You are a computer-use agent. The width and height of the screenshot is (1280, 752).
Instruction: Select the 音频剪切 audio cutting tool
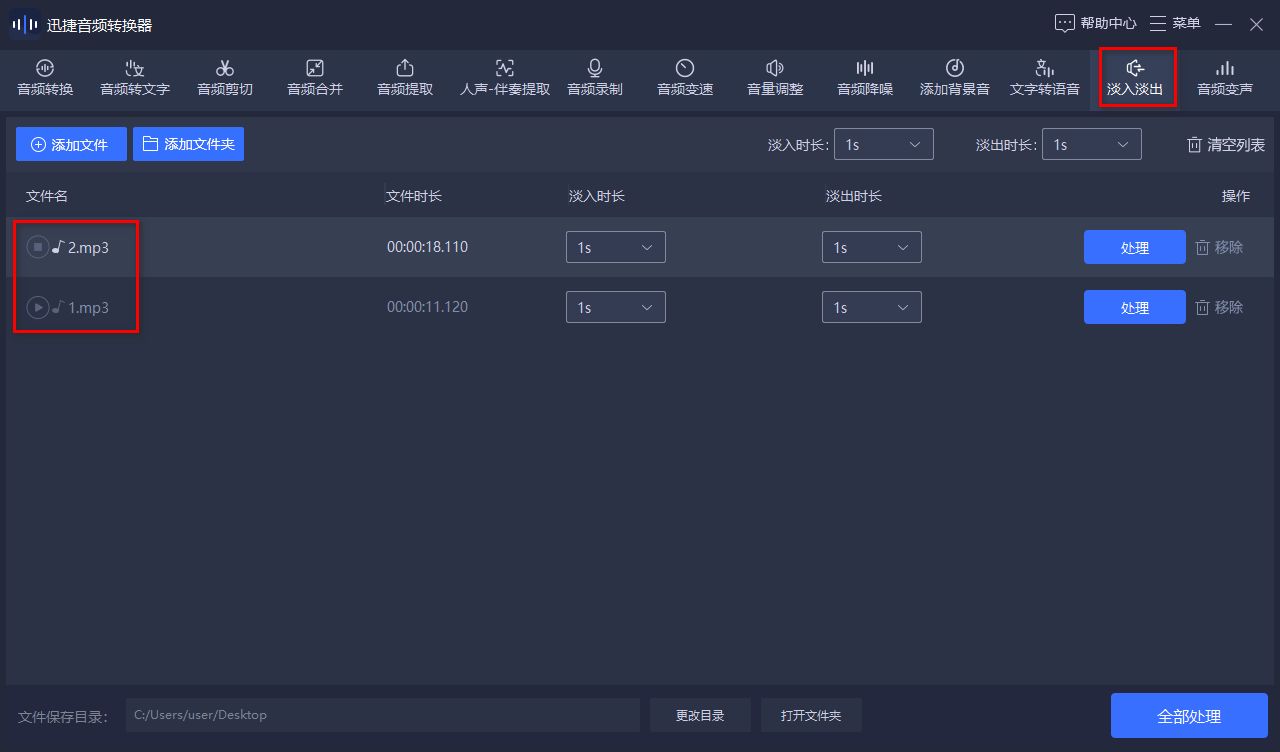(x=225, y=78)
